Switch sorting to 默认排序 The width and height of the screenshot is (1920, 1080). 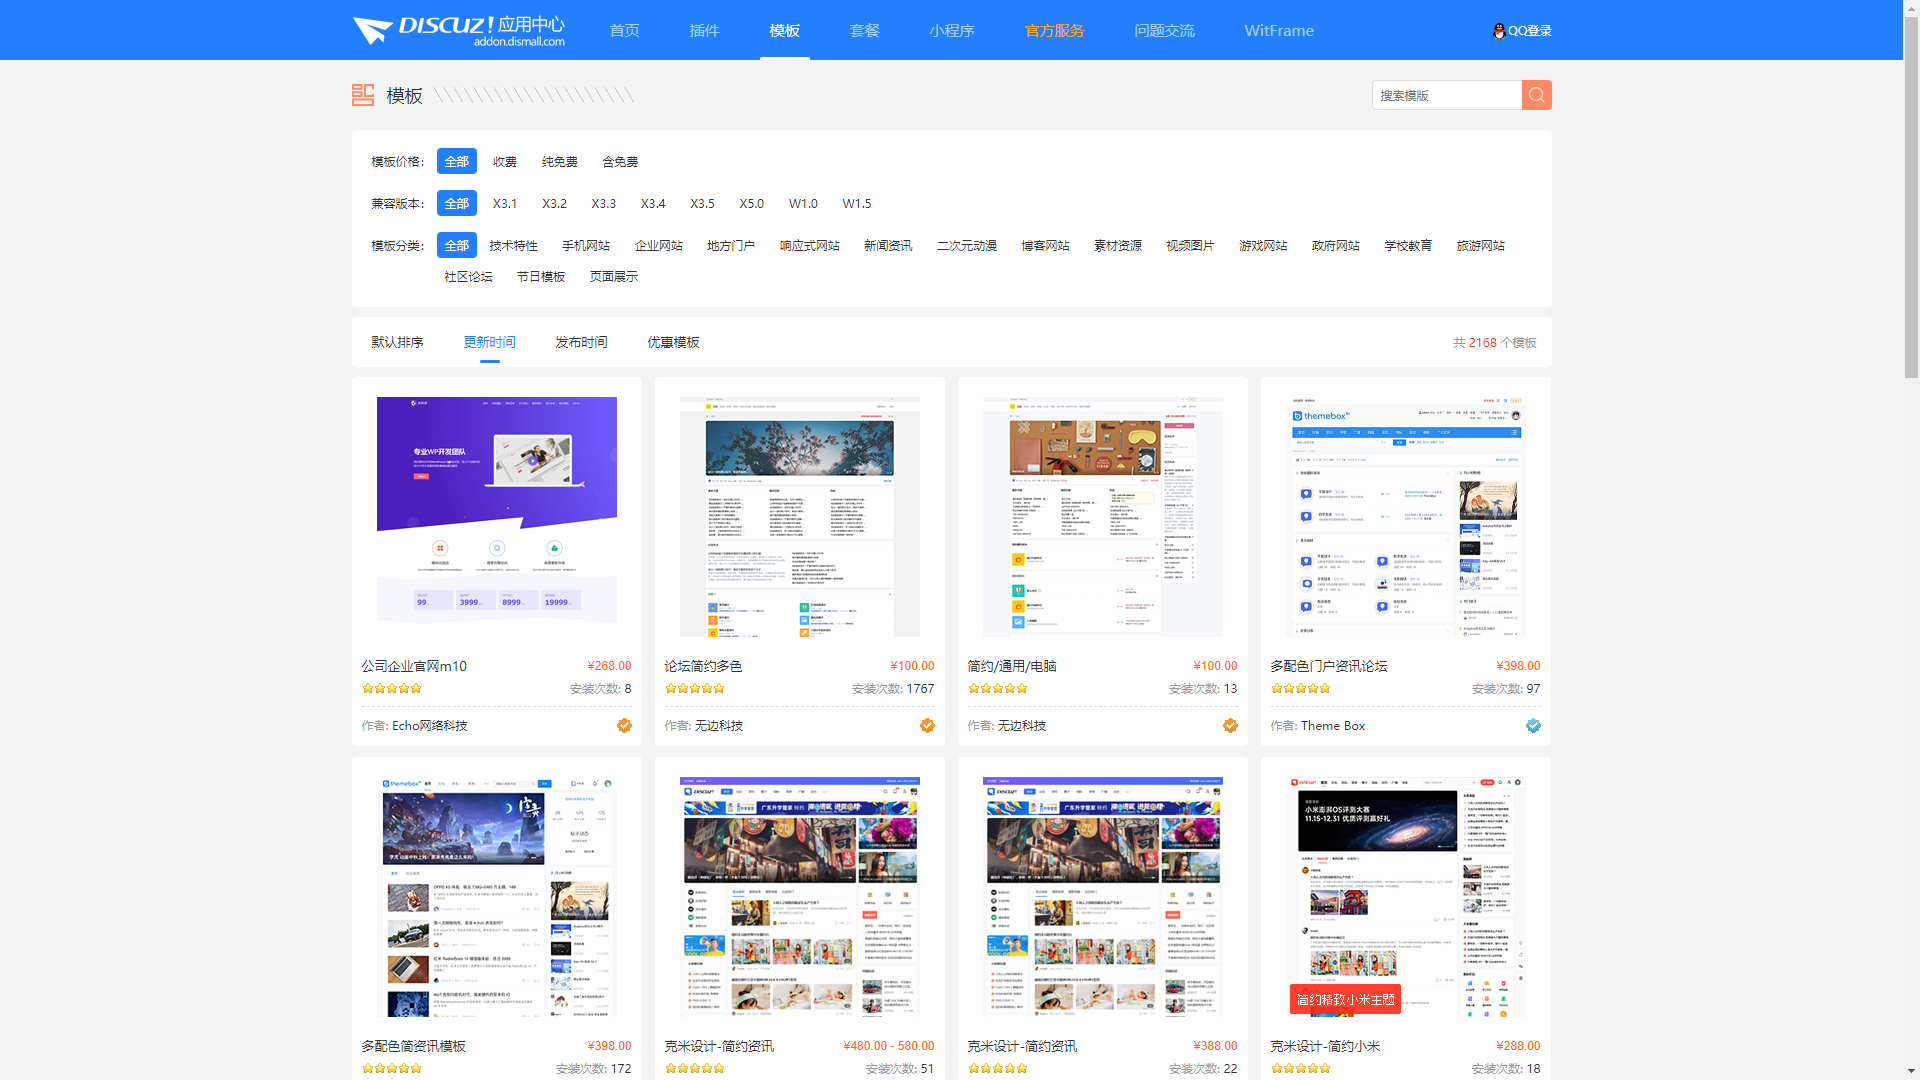tap(397, 342)
